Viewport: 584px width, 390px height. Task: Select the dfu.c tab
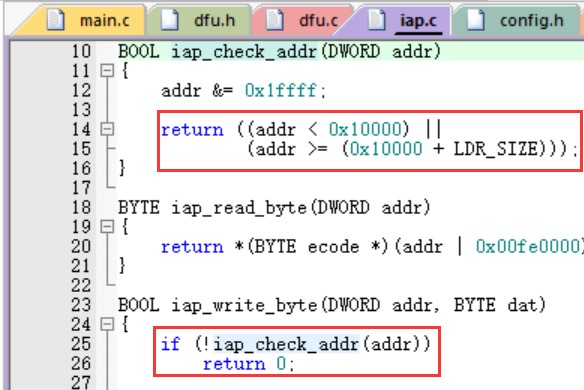pyautogui.click(x=302, y=21)
